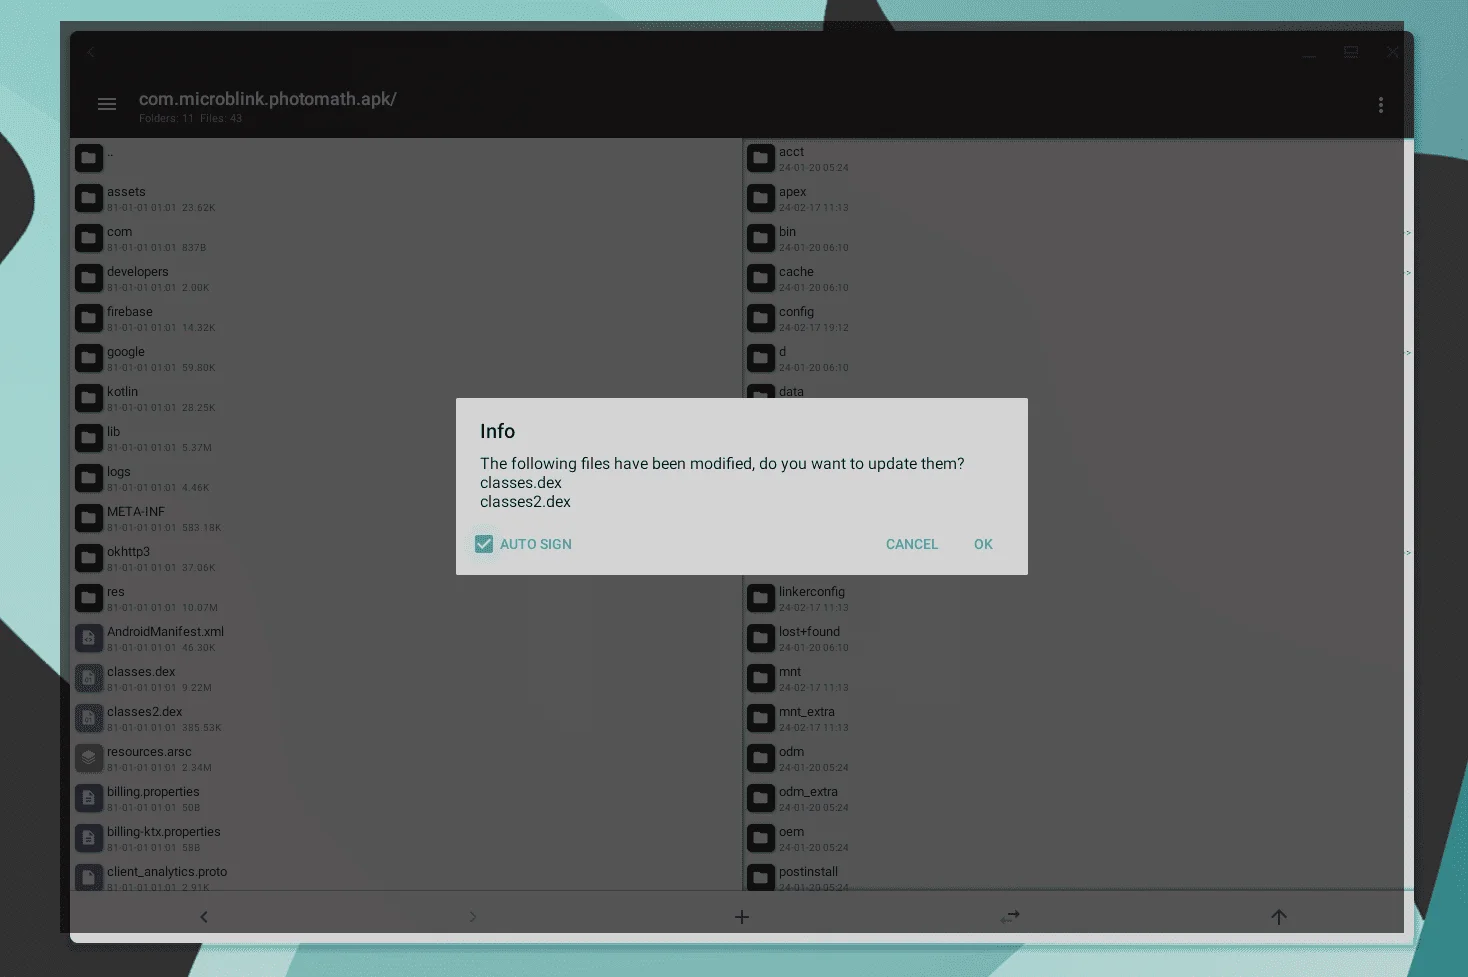
Task: Select the AndroidManifest.xml file icon
Action: (x=89, y=637)
